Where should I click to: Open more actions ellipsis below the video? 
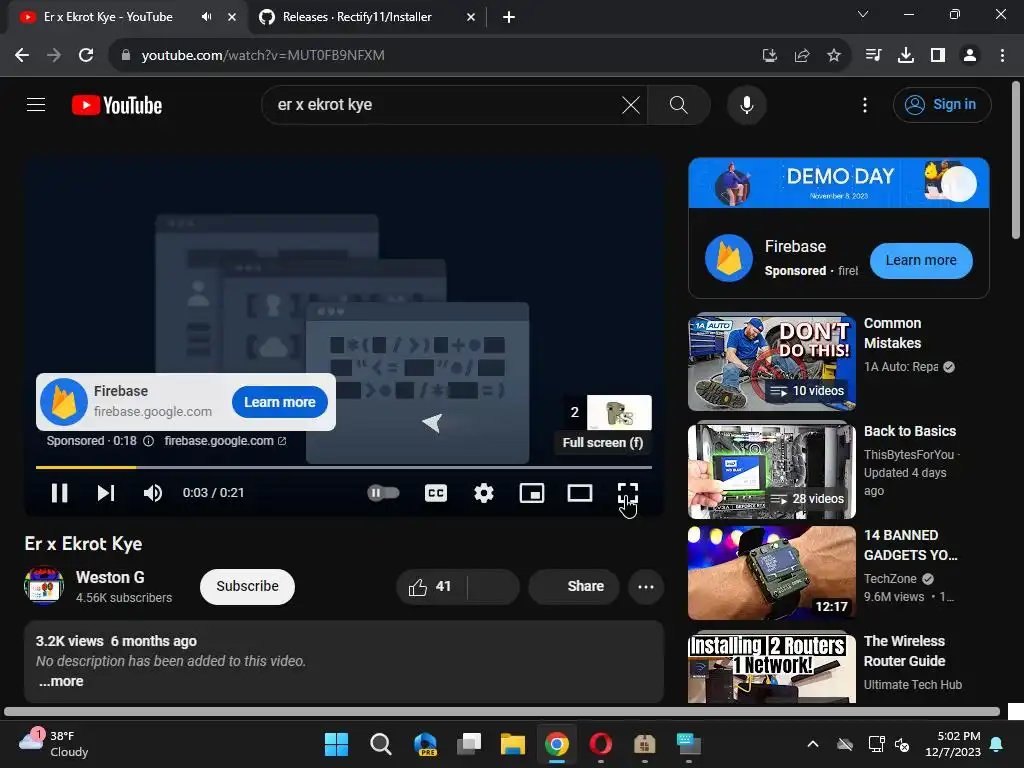(646, 586)
